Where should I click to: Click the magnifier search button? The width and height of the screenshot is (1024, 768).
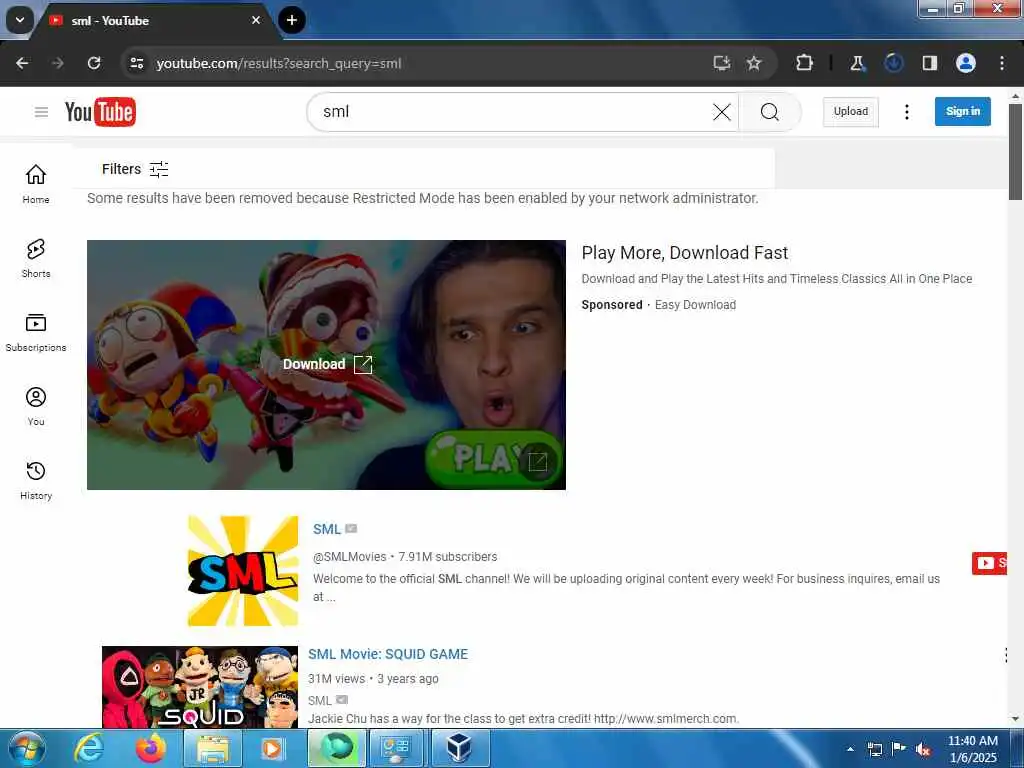point(769,112)
